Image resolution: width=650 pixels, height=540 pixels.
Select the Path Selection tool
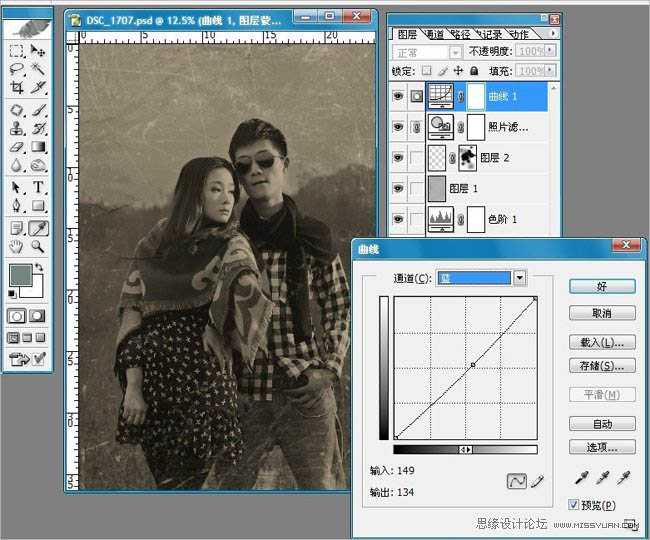point(17,188)
